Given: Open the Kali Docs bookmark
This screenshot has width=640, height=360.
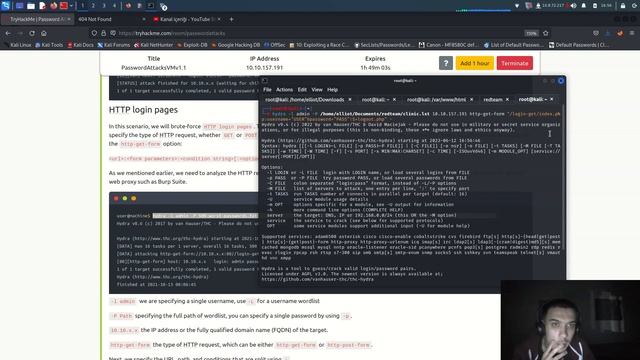Looking at the screenshot, I should pos(80,45).
